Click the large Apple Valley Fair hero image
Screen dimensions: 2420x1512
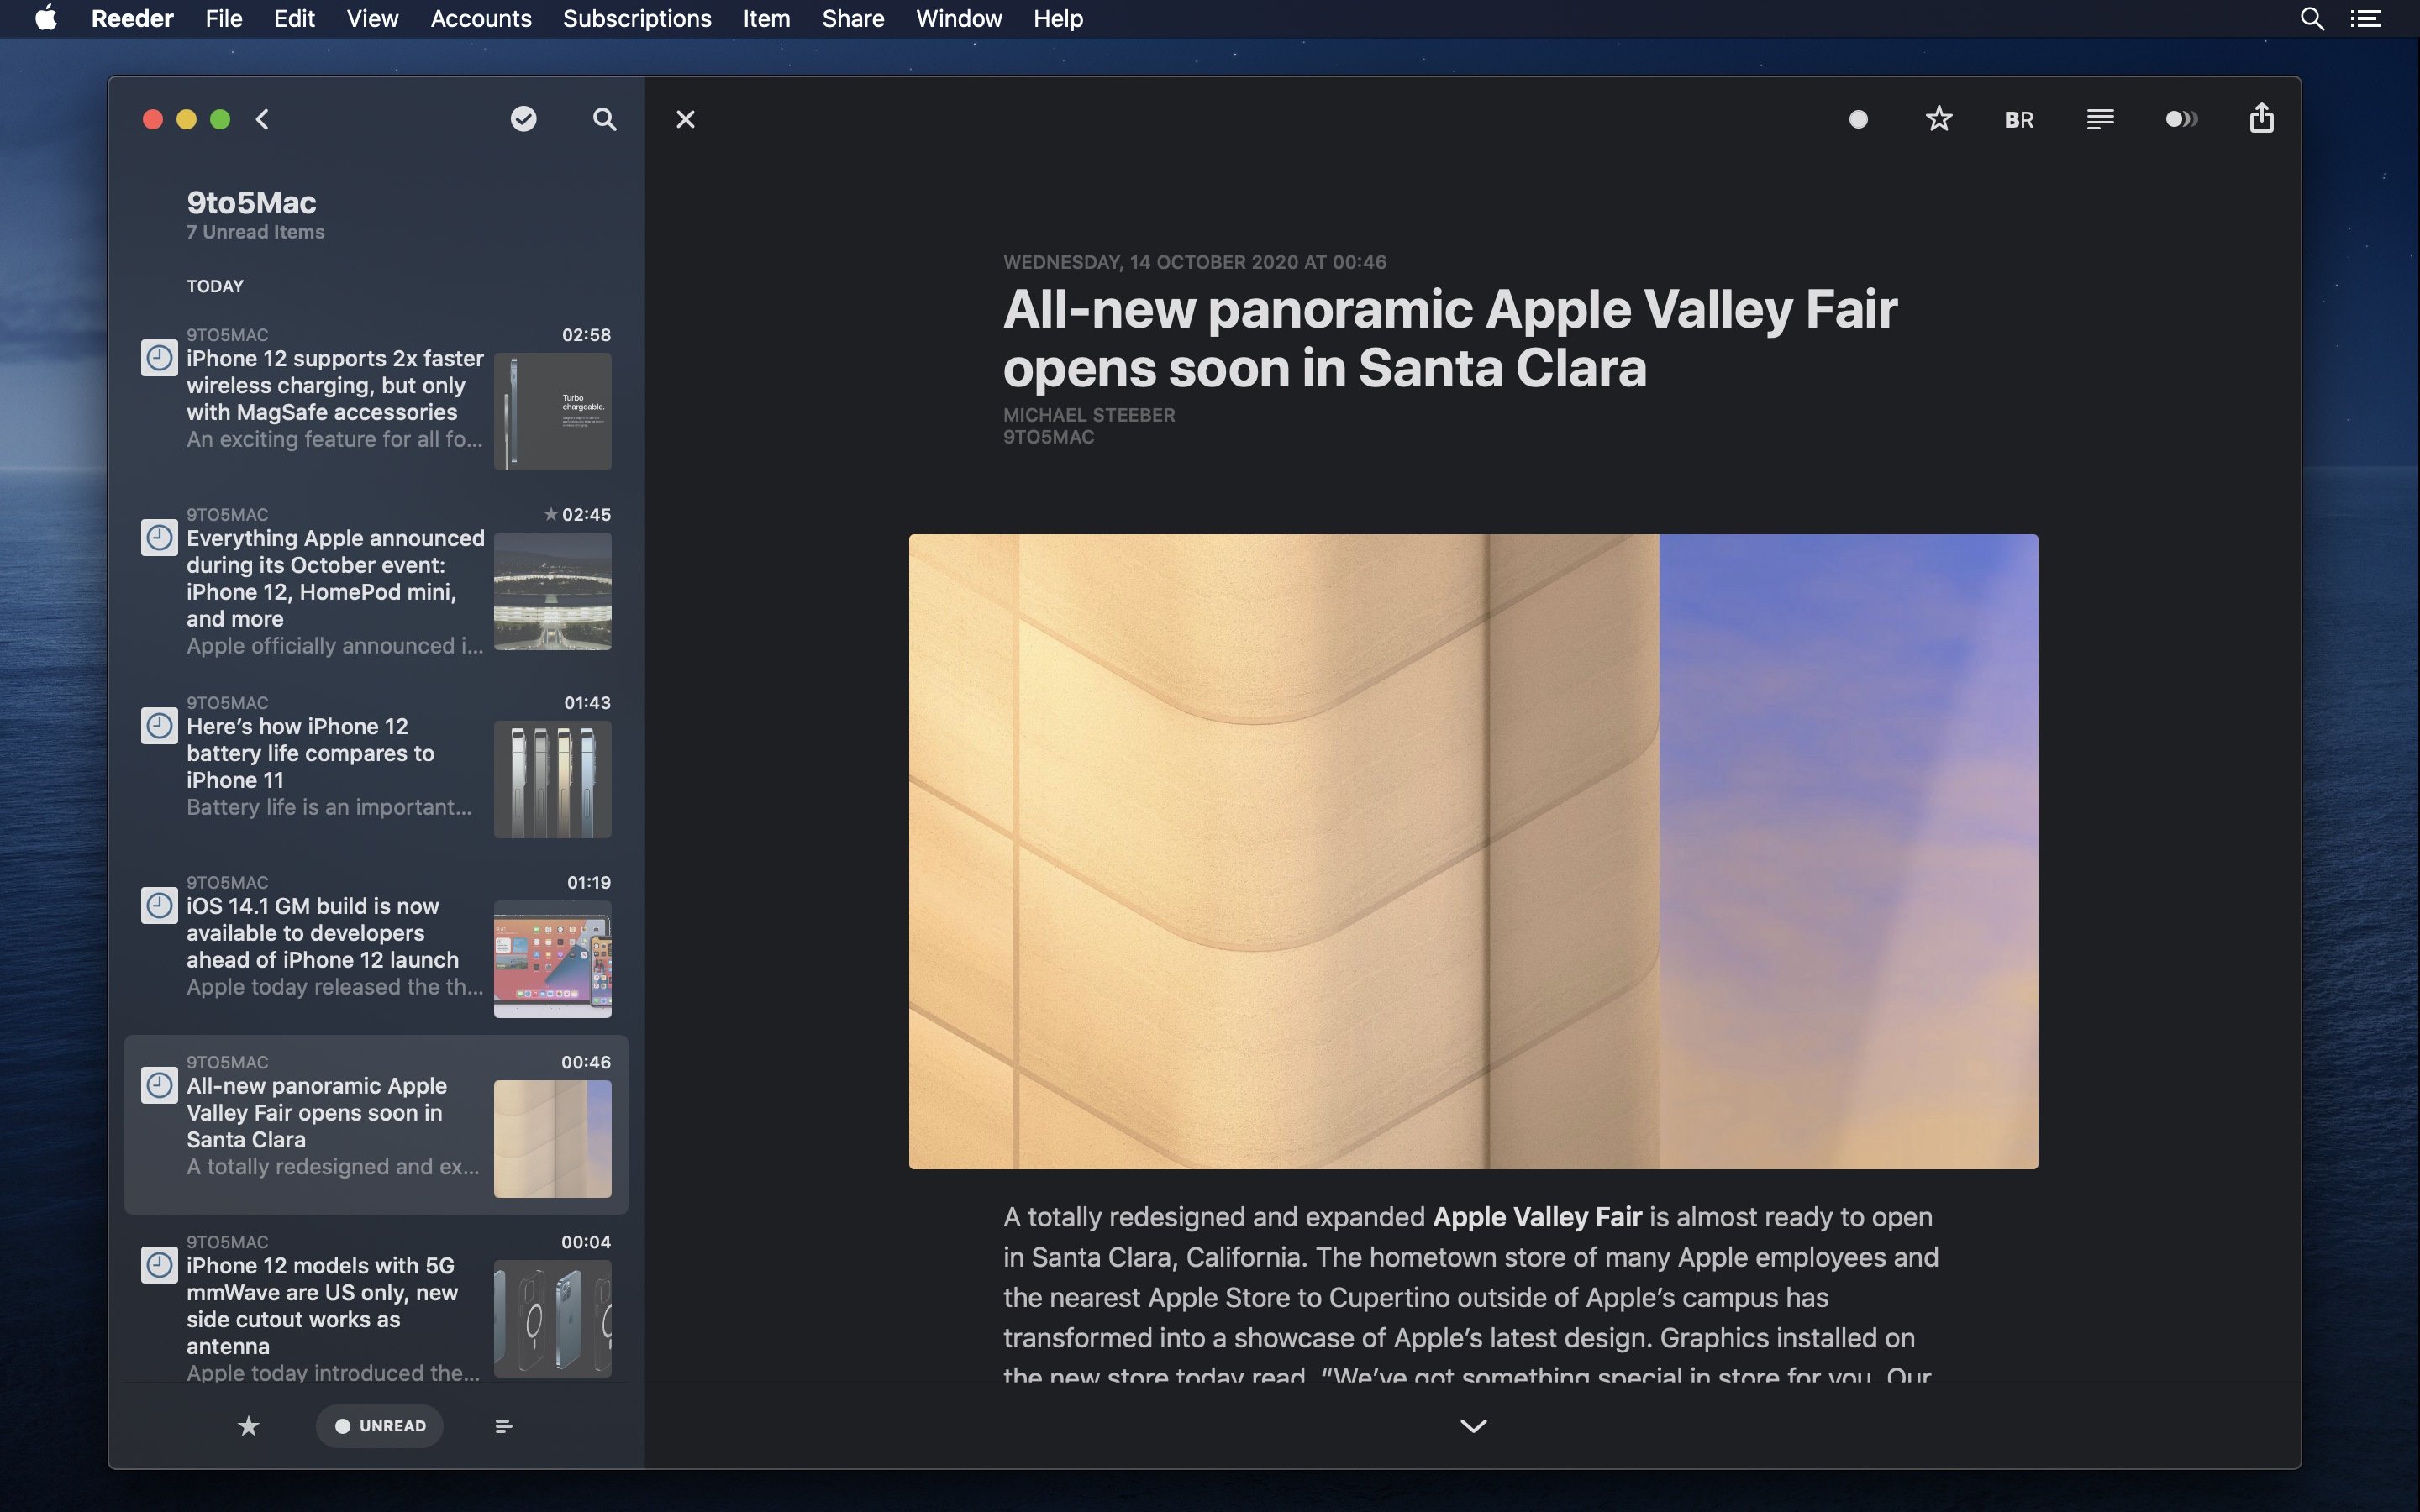pos(1473,851)
